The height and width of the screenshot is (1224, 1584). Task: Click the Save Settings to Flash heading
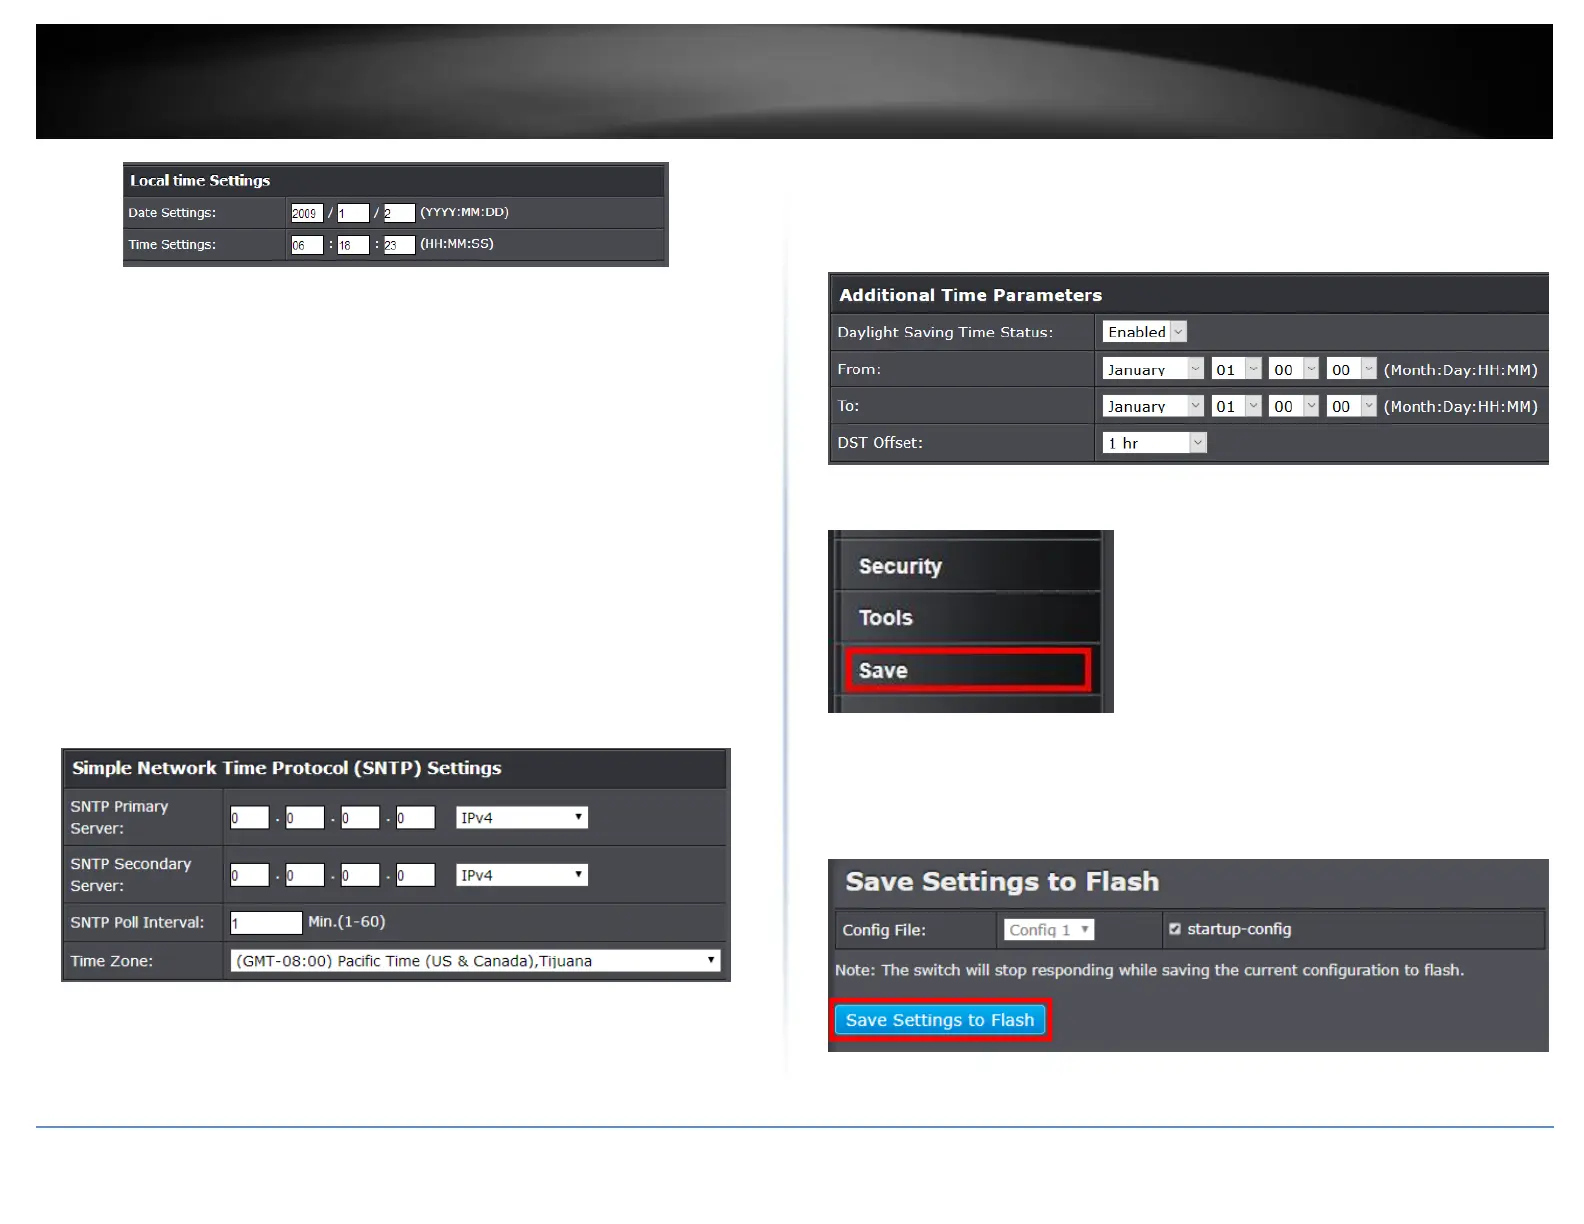pyautogui.click(x=1002, y=882)
